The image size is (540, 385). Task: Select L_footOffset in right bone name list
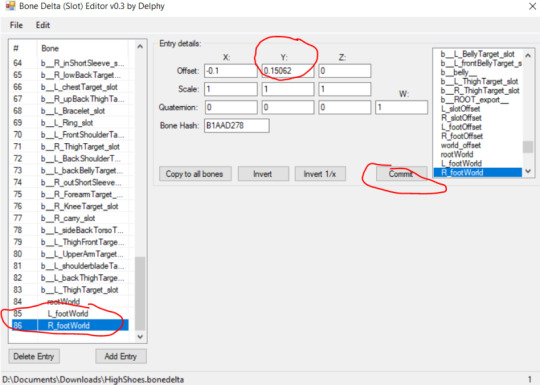(478, 127)
